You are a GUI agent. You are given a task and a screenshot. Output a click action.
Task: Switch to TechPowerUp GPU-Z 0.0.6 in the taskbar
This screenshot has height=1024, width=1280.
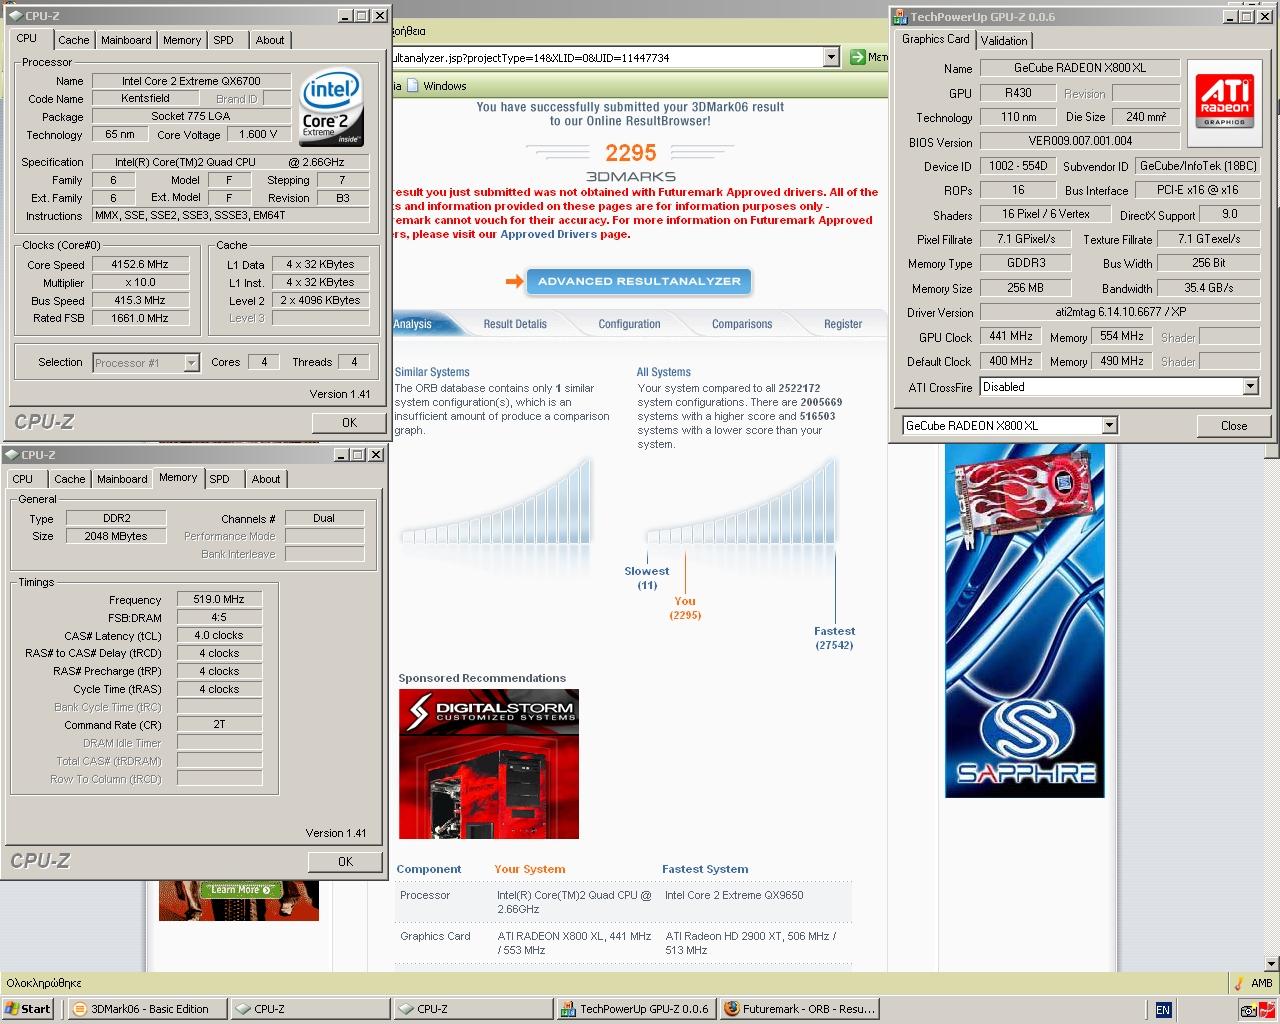pos(635,1009)
